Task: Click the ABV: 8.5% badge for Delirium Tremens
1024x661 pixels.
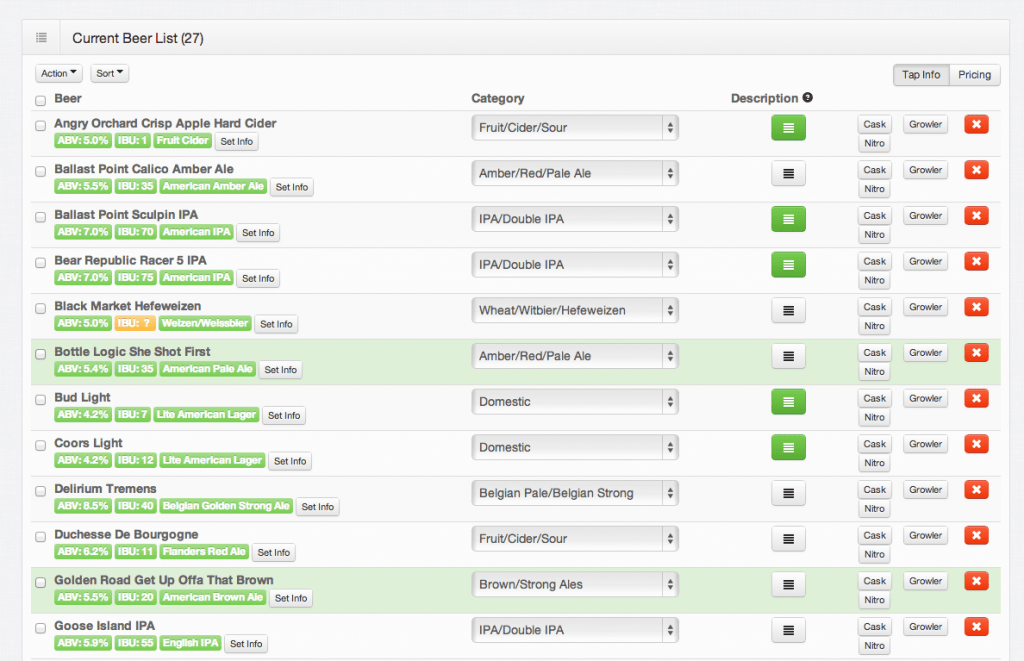Action: [x=82, y=506]
